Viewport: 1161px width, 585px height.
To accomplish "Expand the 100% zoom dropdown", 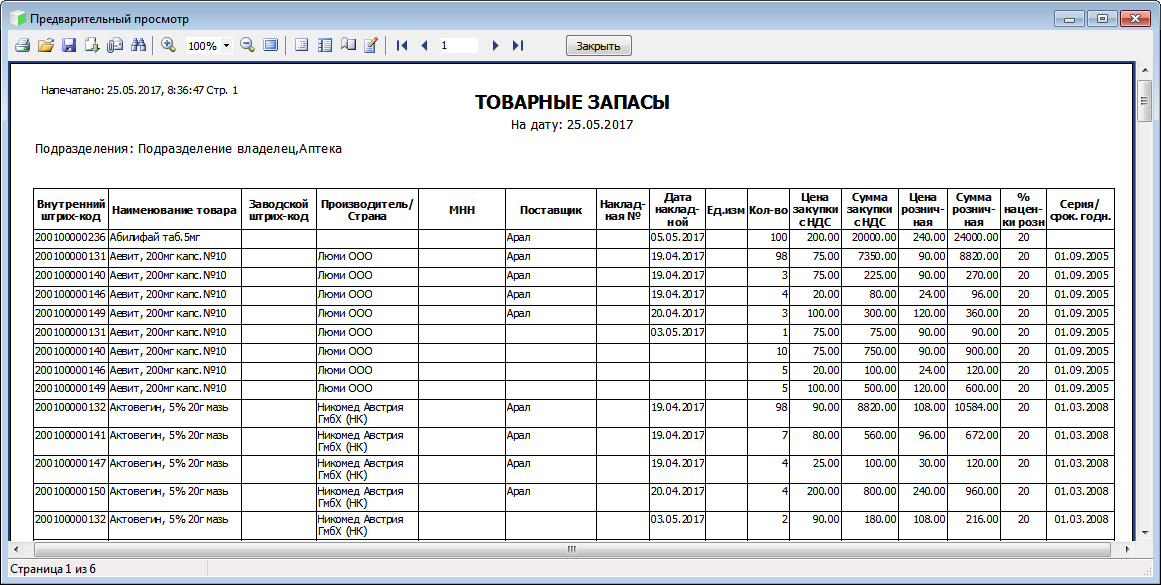I will [227, 46].
